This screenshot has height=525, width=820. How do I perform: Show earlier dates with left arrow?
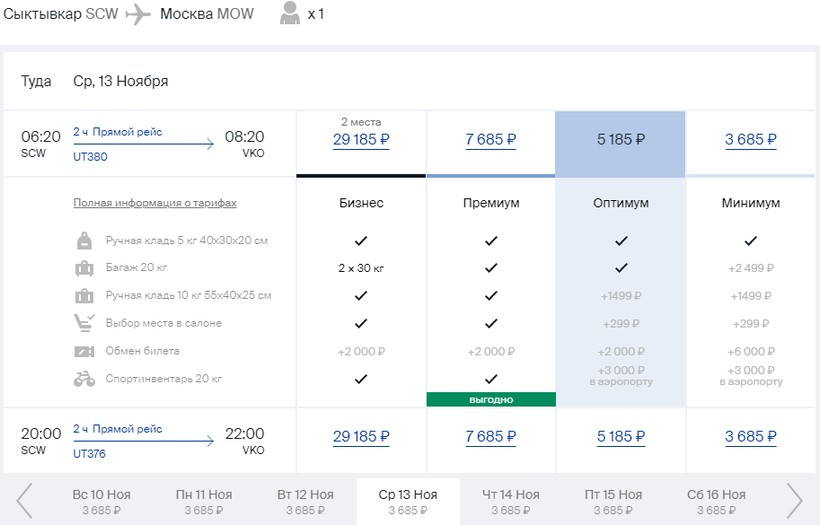click(24, 500)
